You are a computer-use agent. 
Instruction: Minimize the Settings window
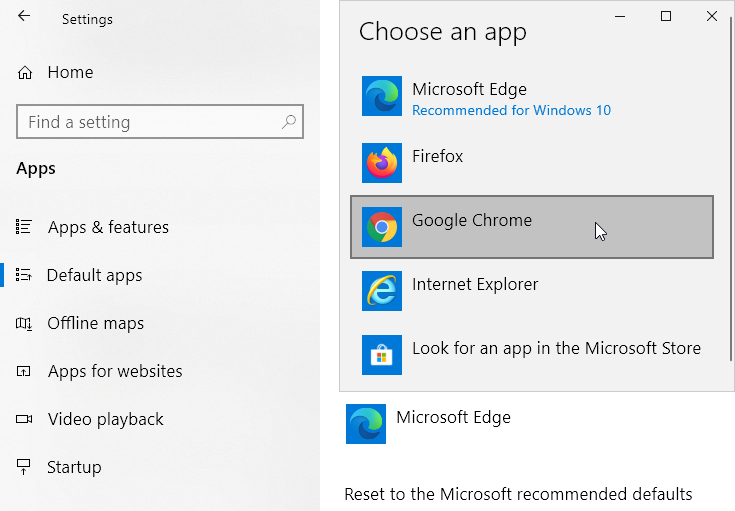pyautogui.click(x=620, y=16)
